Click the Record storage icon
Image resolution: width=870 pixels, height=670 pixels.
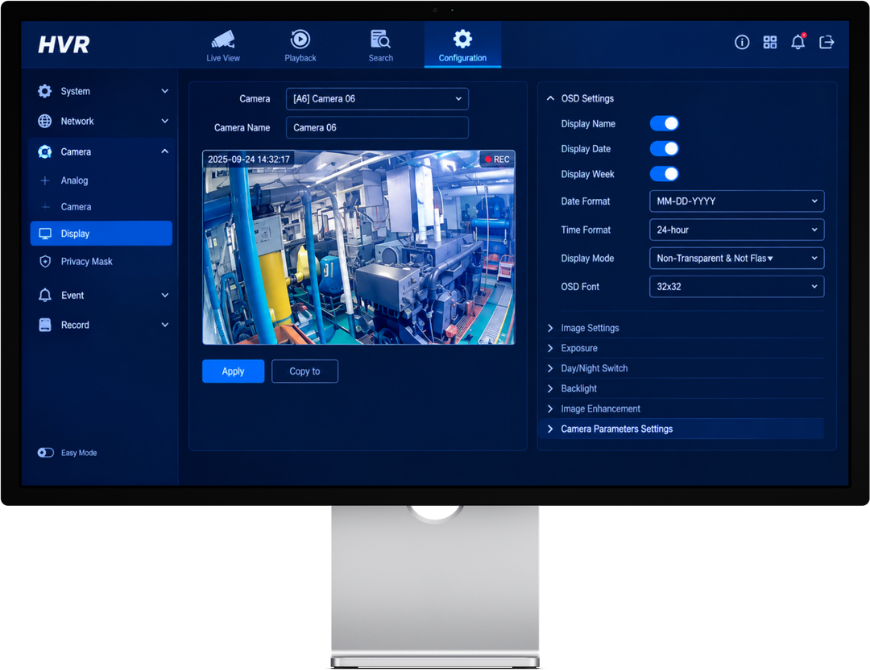click(x=45, y=325)
